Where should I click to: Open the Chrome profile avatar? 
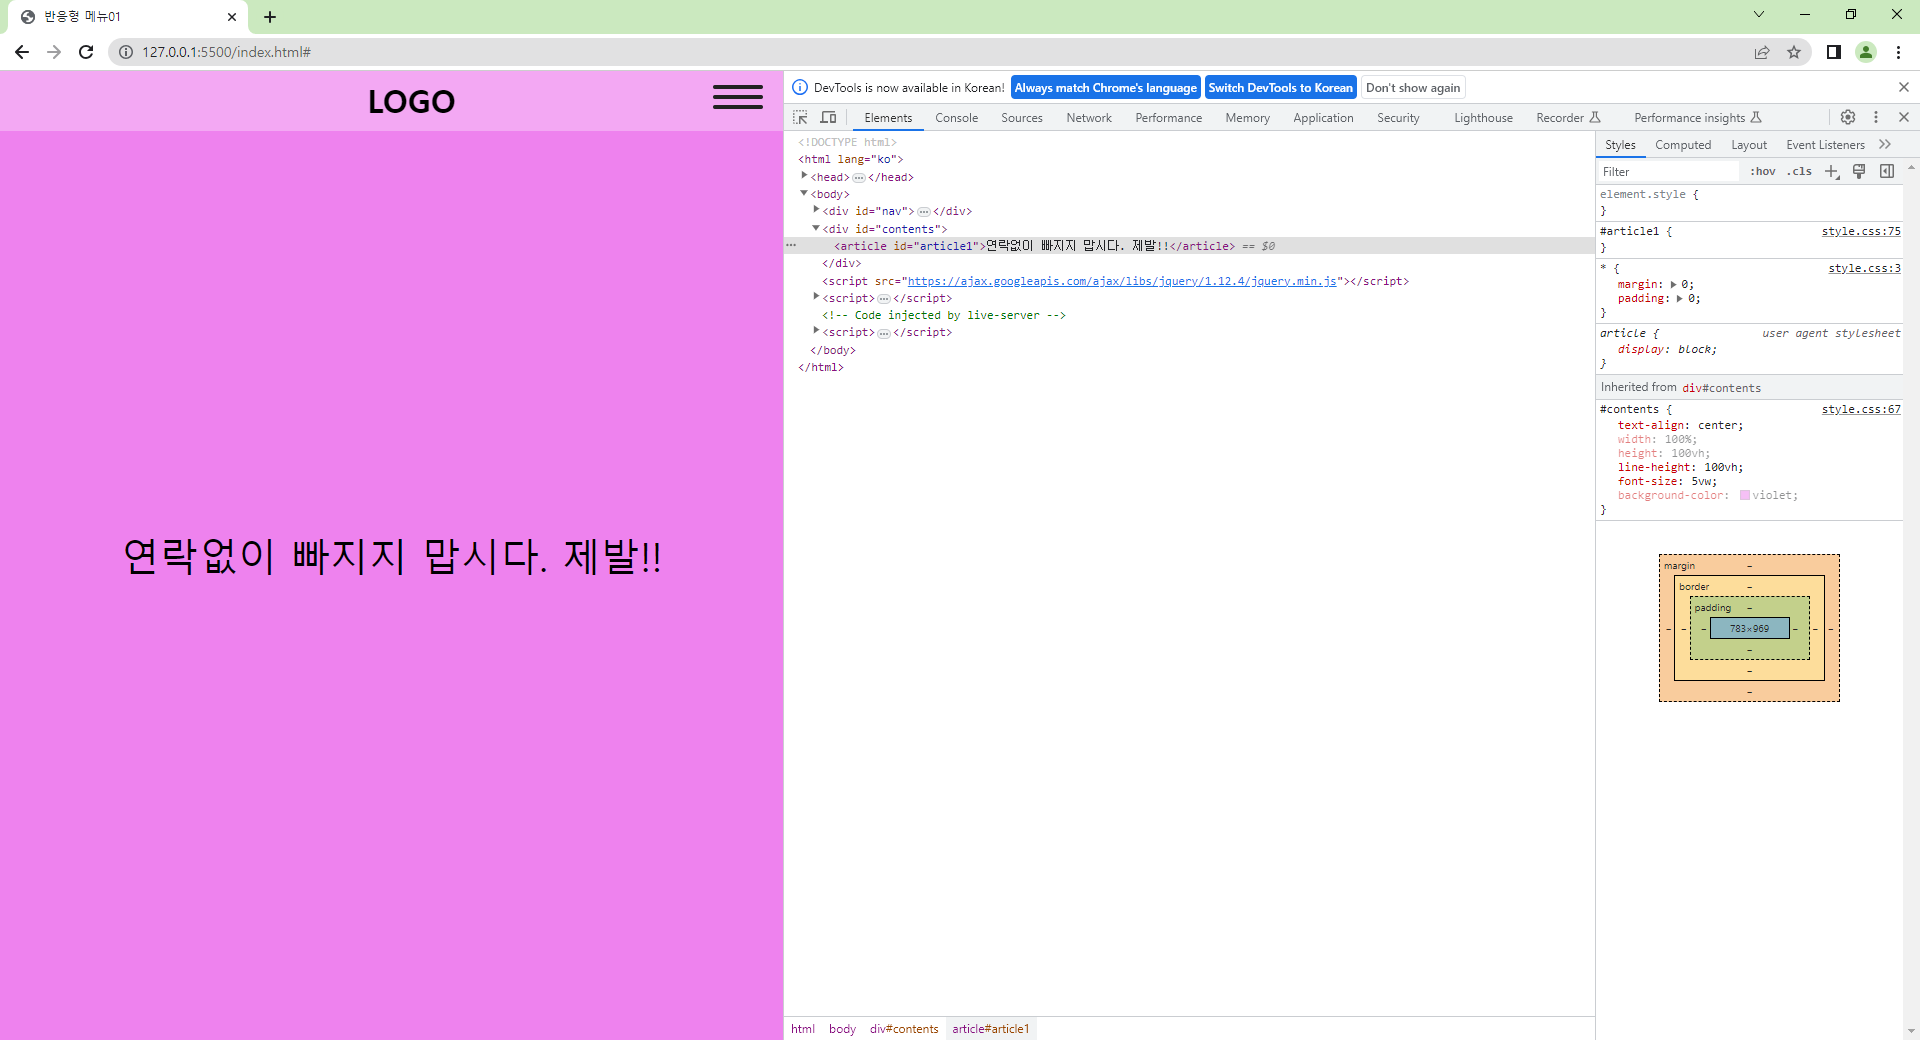pos(1866,52)
